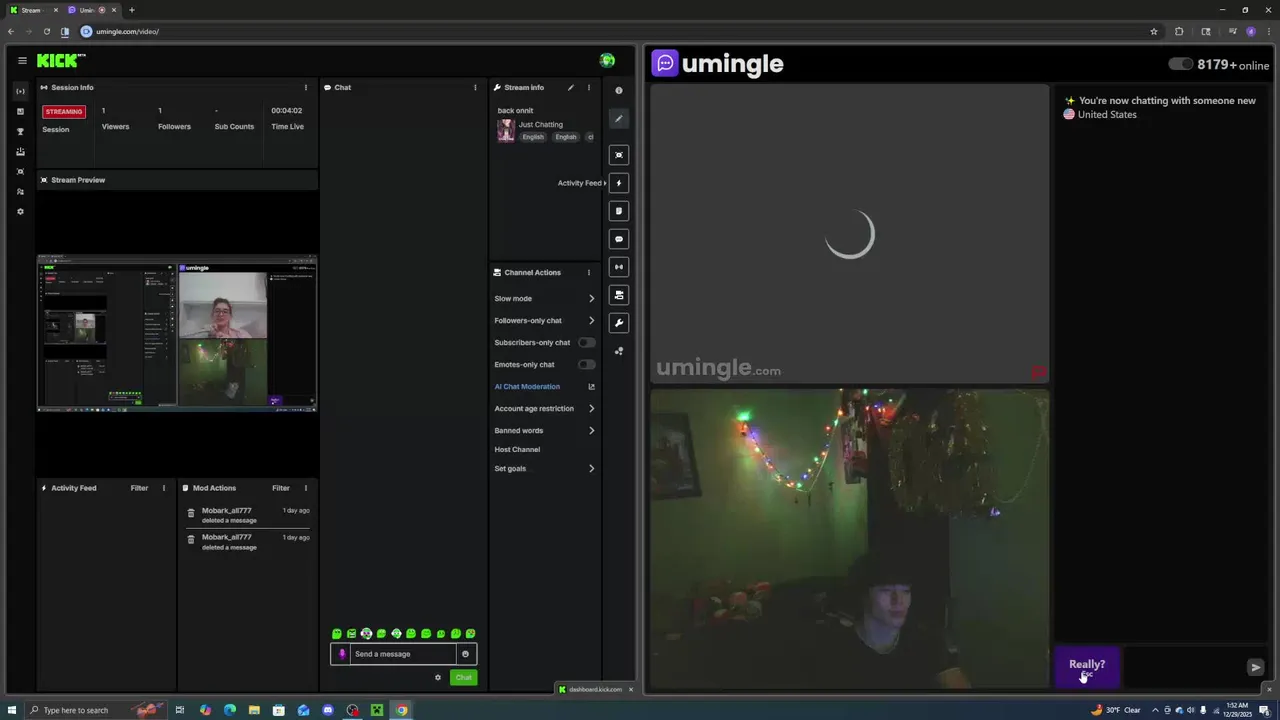The height and width of the screenshot is (720, 1280).
Task: Click the Just Chatting category thumbnail
Action: tap(506, 130)
